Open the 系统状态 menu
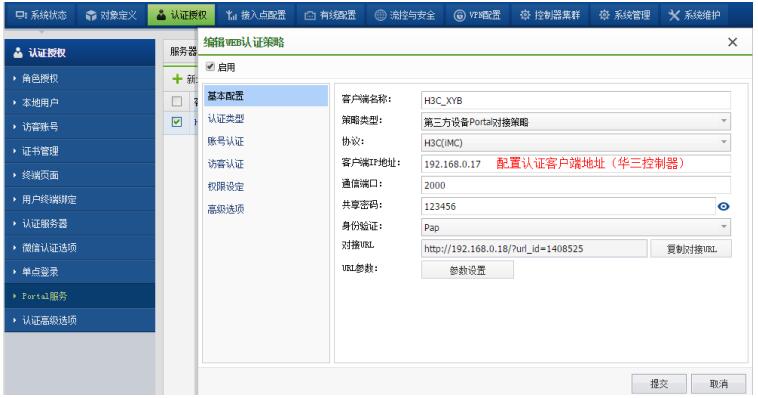758x398 pixels. pos(41,15)
